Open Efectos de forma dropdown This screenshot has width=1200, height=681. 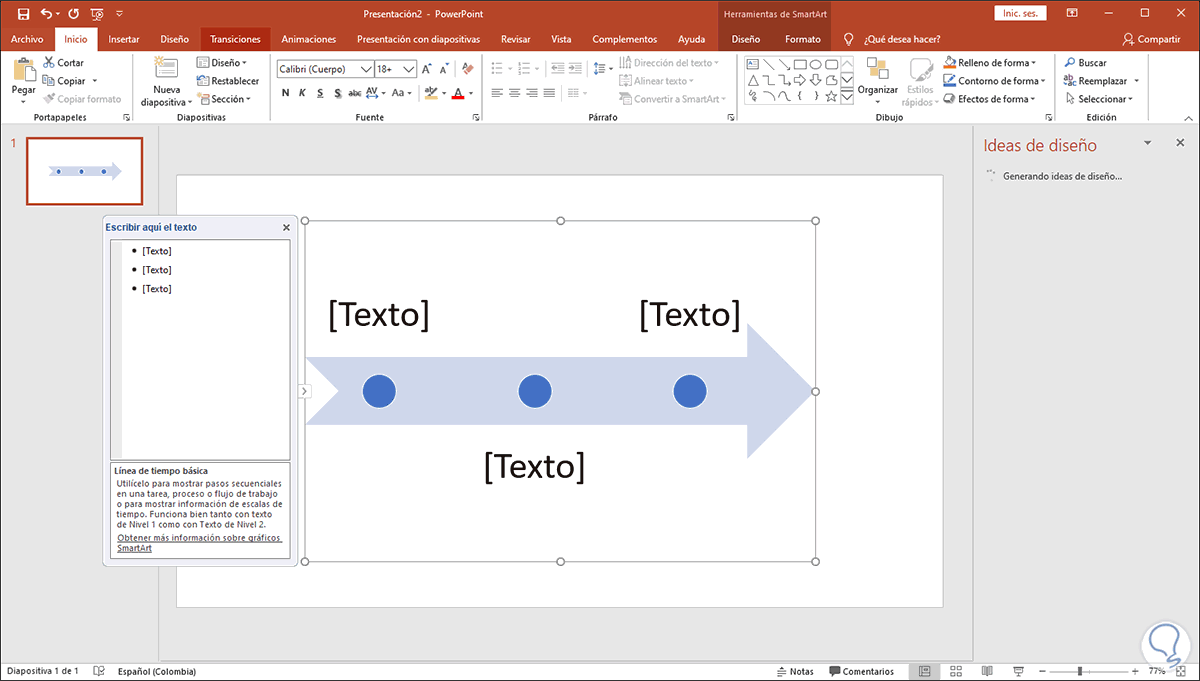(x=991, y=99)
